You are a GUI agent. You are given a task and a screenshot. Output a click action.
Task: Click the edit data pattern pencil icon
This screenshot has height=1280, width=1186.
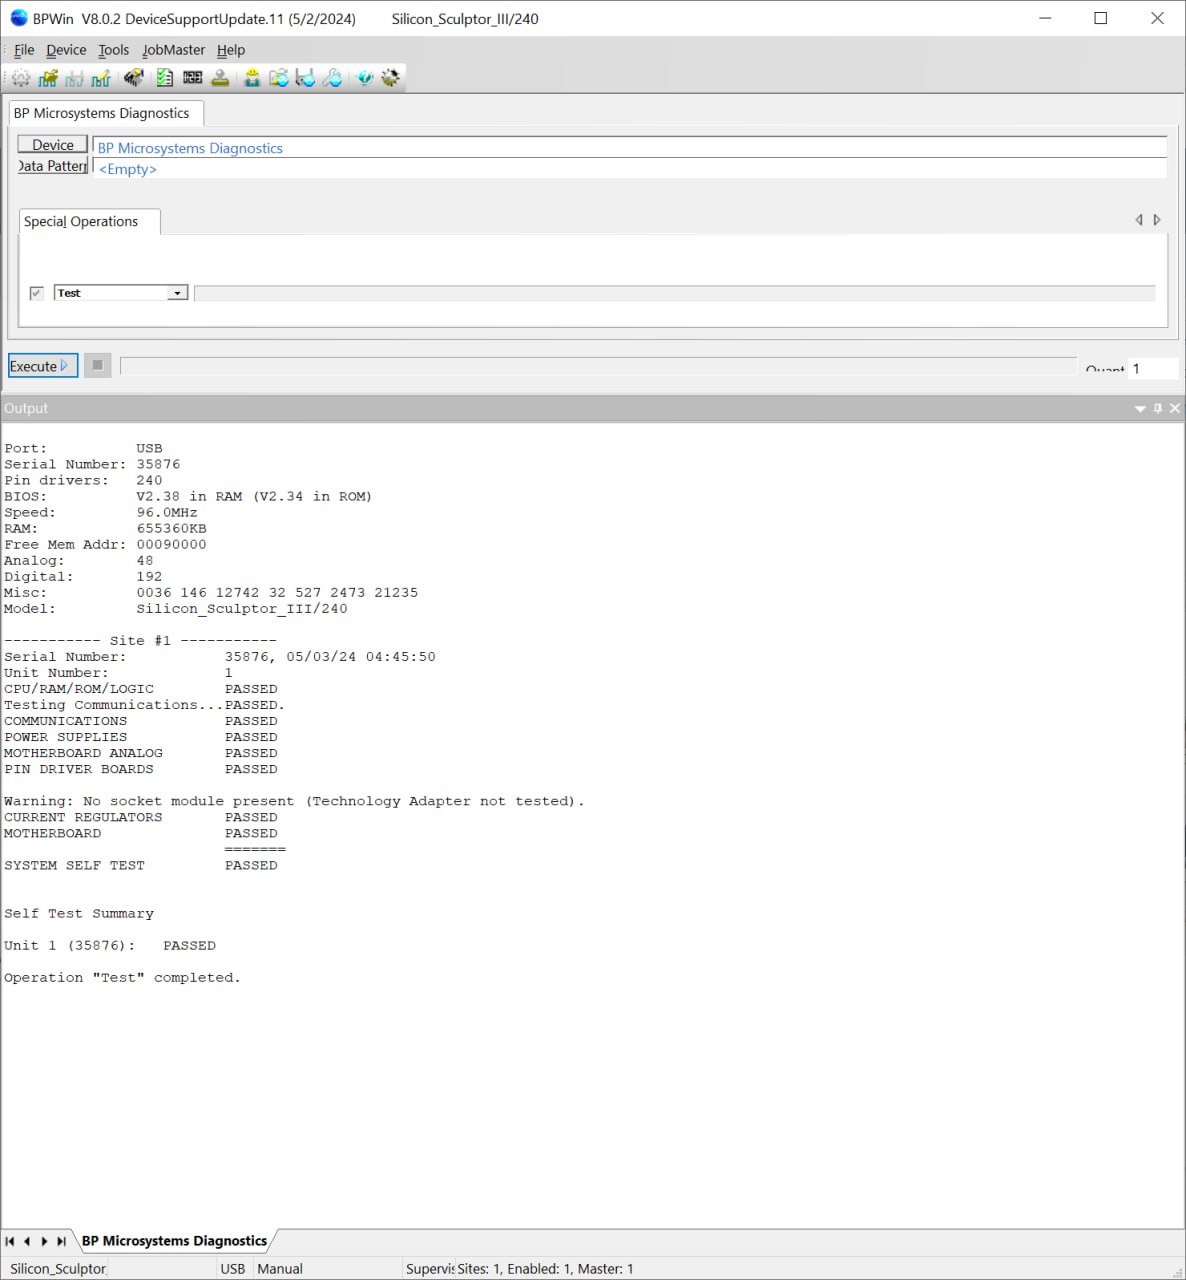coord(101,78)
